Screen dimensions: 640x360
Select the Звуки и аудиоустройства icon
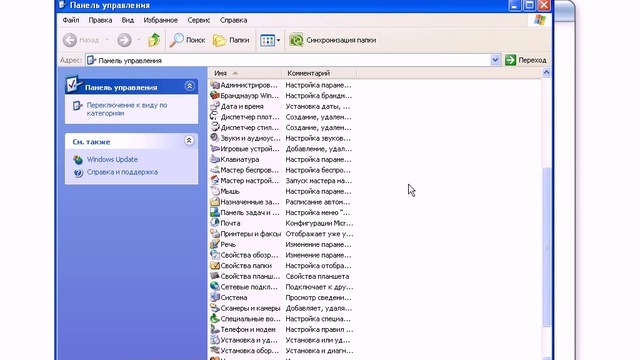pyautogui.click(x=215, y=138)
